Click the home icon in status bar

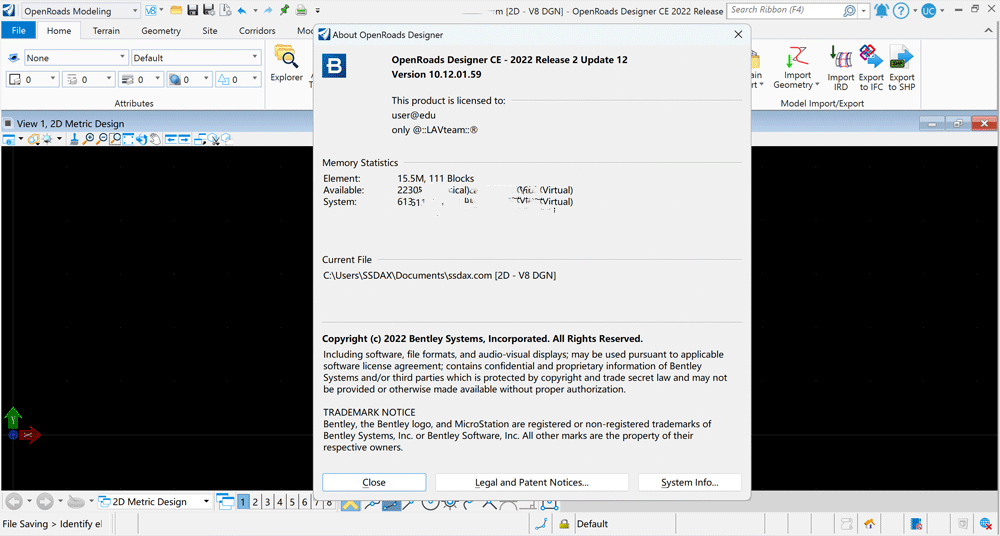tap(869, 524)
